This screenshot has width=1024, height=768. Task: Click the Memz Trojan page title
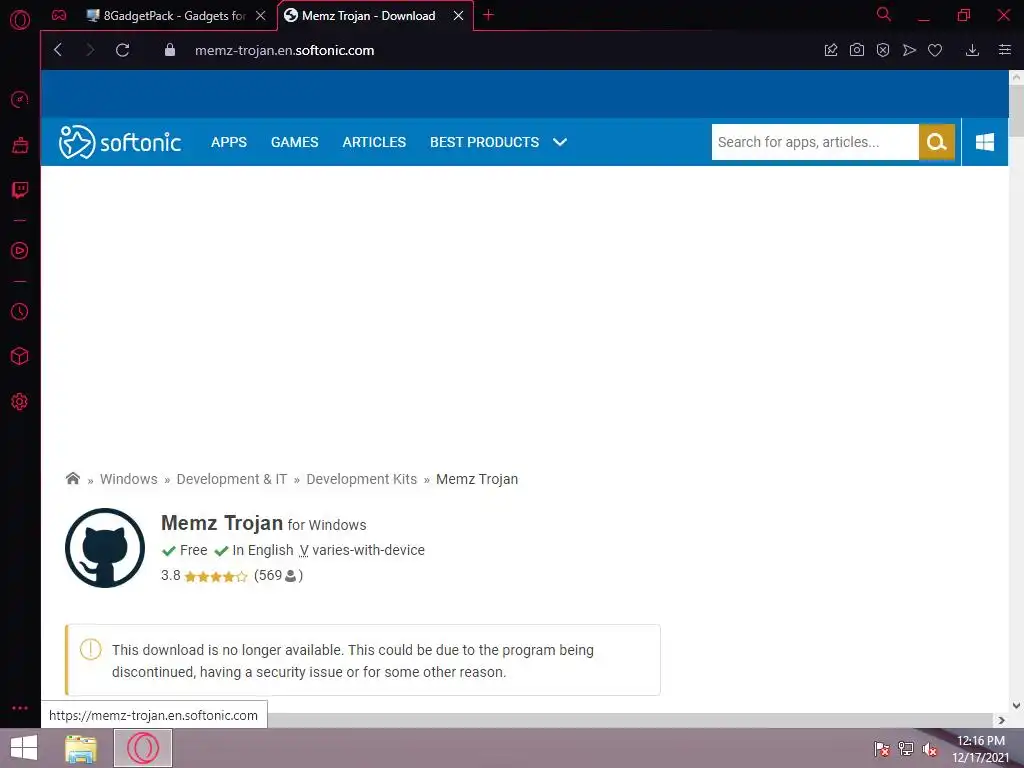221,523
